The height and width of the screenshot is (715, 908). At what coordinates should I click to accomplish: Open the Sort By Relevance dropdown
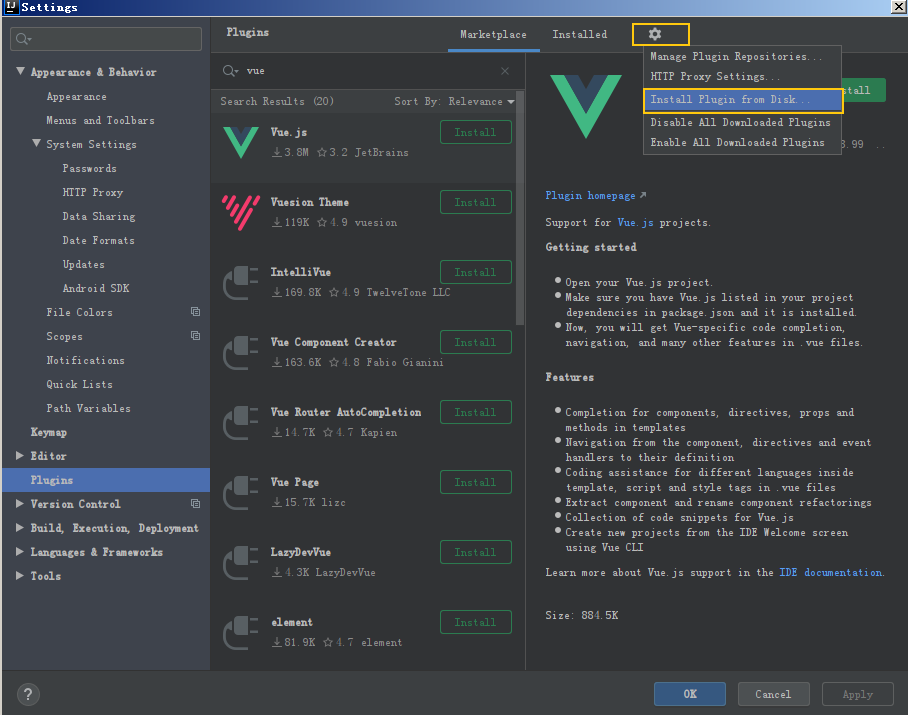point(454,101)
